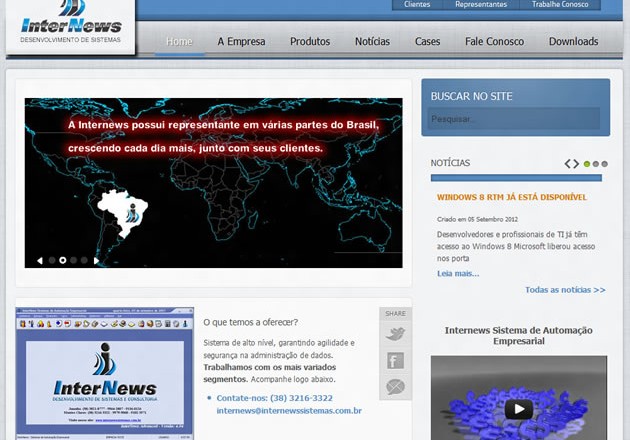Share the page on Facebook
630x440 pixels.
pos(395,361)
